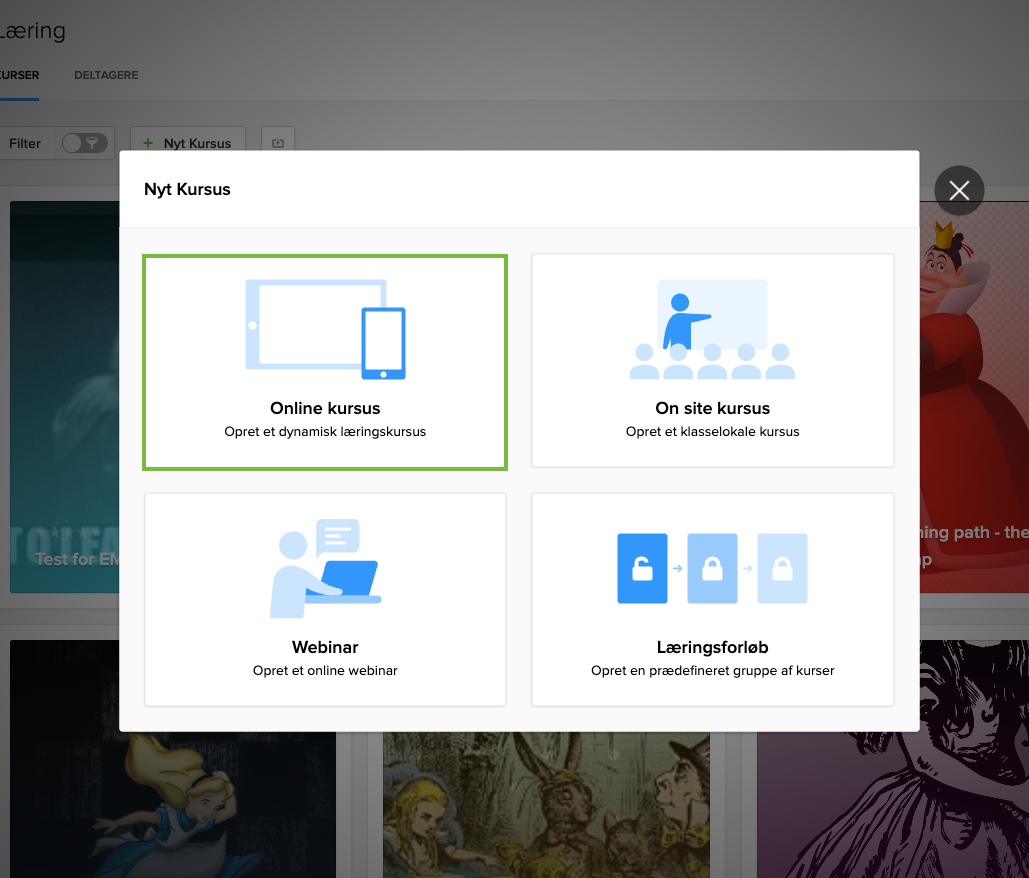Viewport: 1029px width, 878px height.
Task: Select the 'Webinar' heading text
Action: click(325, 647)
